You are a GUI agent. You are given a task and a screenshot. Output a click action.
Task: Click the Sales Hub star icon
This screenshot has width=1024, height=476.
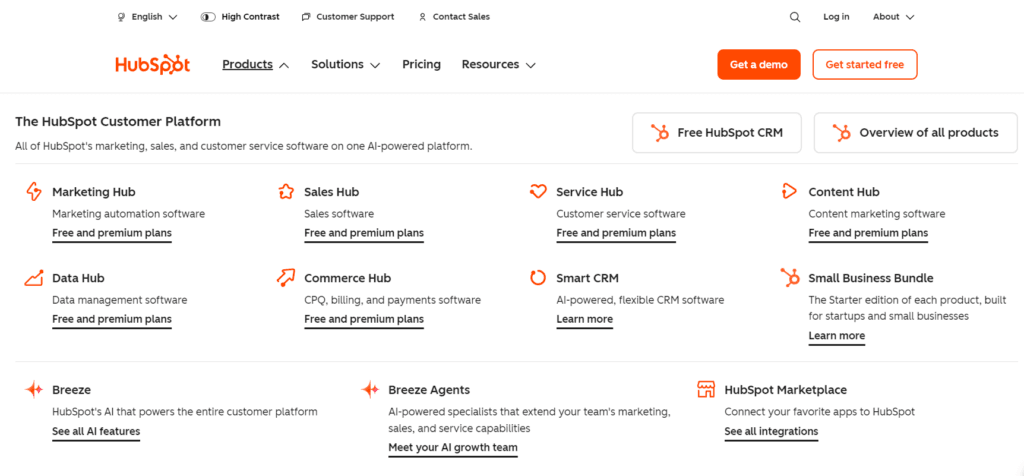[x=285, y=192]
